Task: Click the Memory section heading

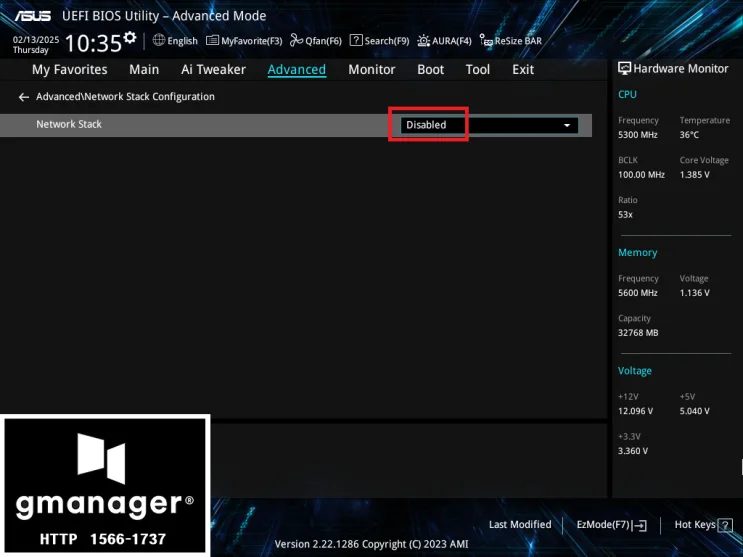Action: point(637,253)
